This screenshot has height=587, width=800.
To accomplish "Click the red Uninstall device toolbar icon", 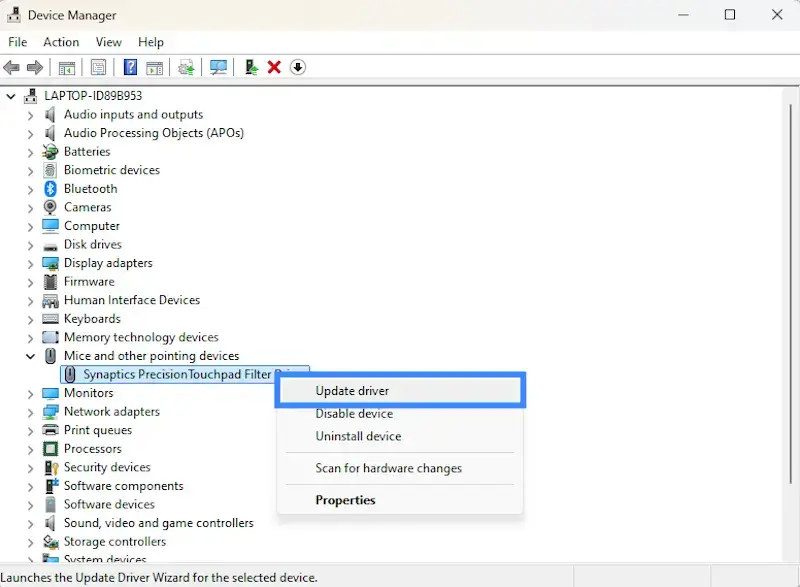I will pyautogui.click(x=274, y=67).
